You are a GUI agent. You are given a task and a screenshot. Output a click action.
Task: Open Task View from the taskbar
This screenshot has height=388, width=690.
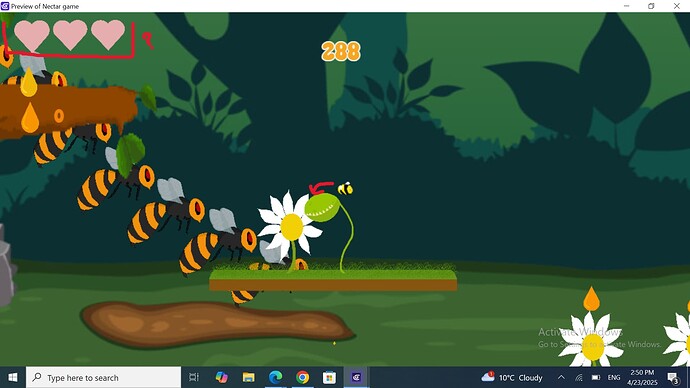tap(194, 377)
